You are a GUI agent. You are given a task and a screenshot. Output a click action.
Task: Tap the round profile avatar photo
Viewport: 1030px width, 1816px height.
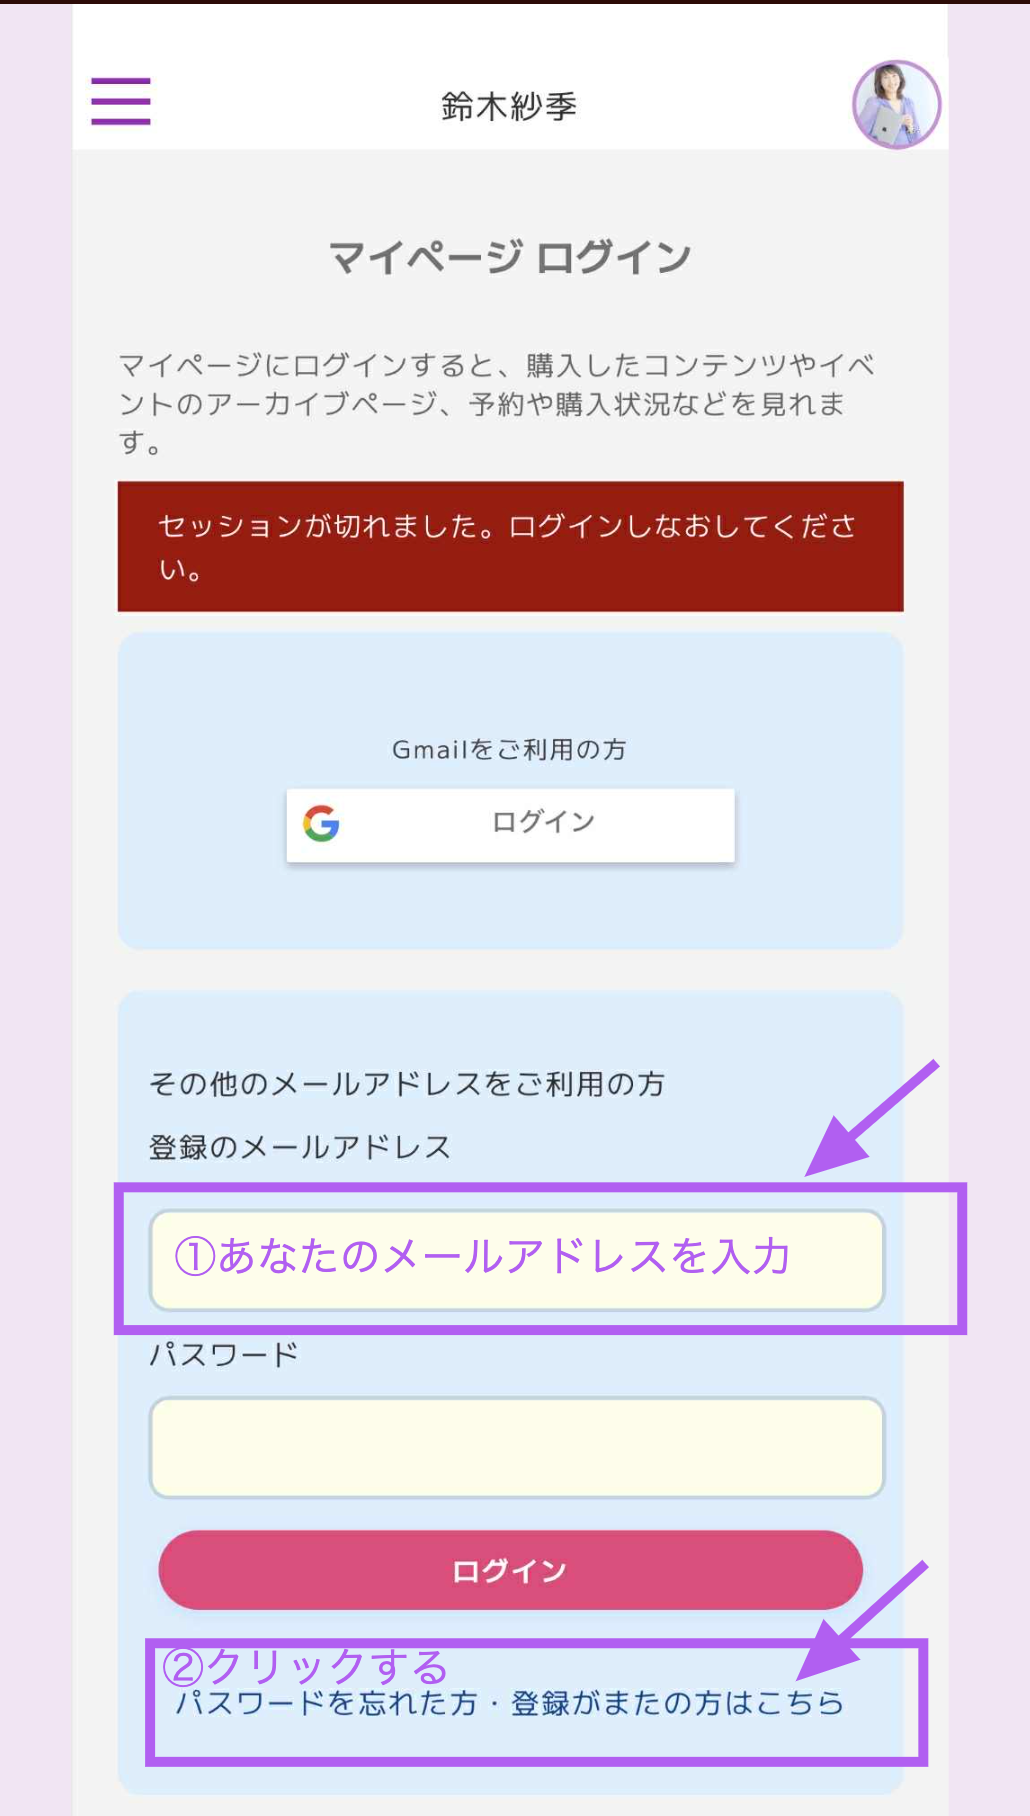(896, 104)
